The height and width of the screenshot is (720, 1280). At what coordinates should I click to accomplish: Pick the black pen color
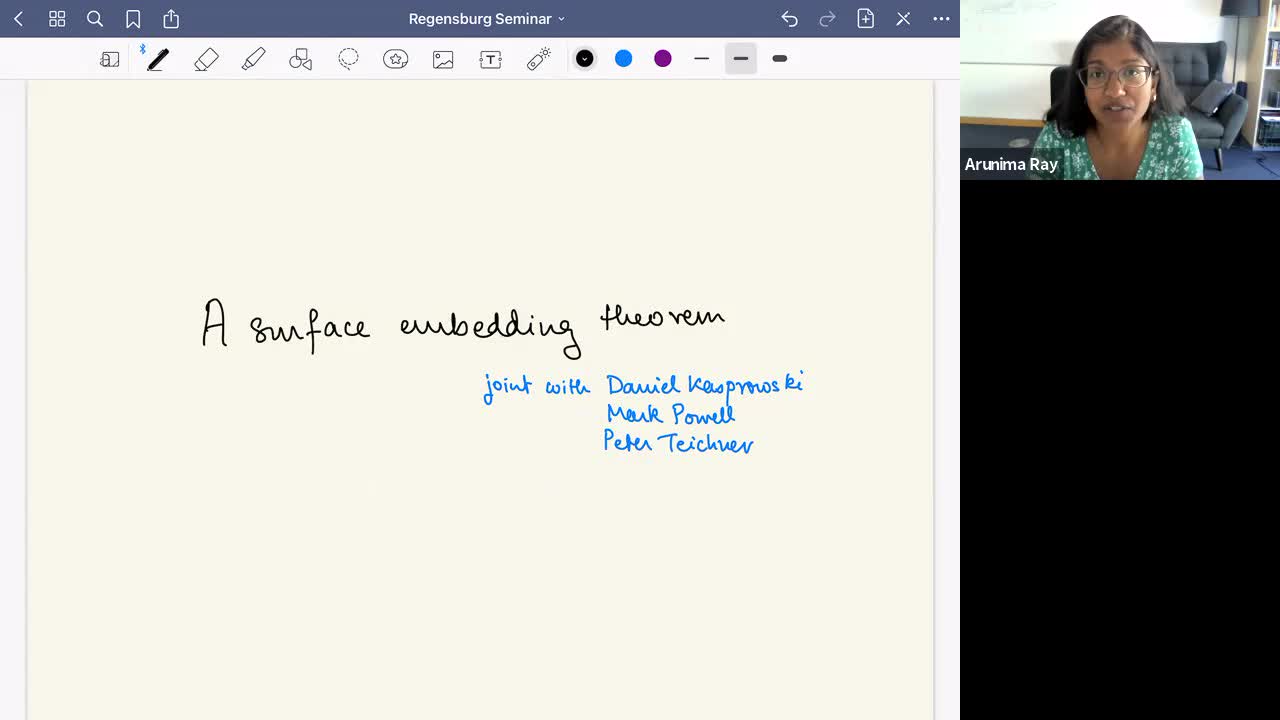coord(585,59)
